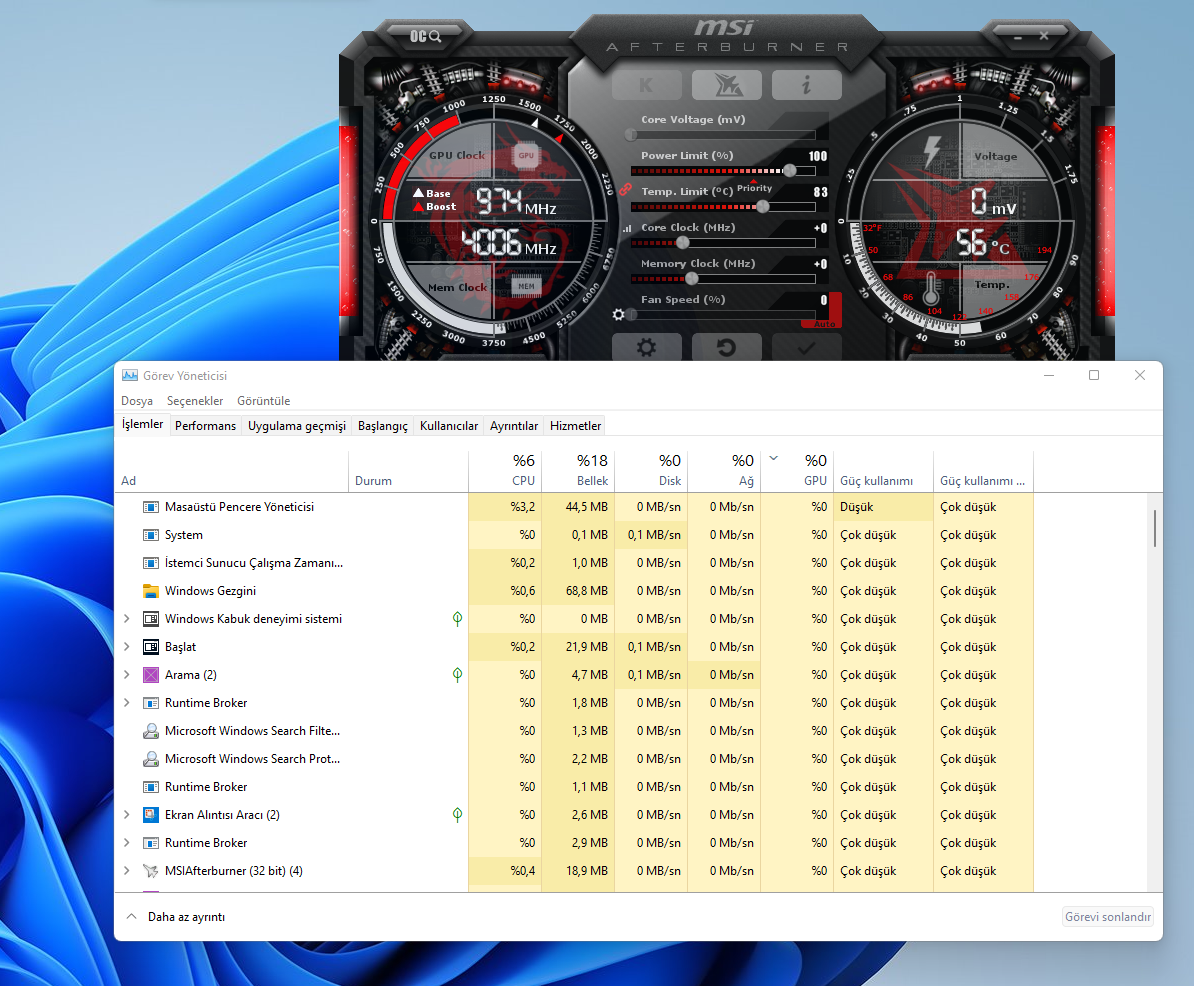
Task: Open the Afterburner information (i) panel
Action: coord(806,85)
